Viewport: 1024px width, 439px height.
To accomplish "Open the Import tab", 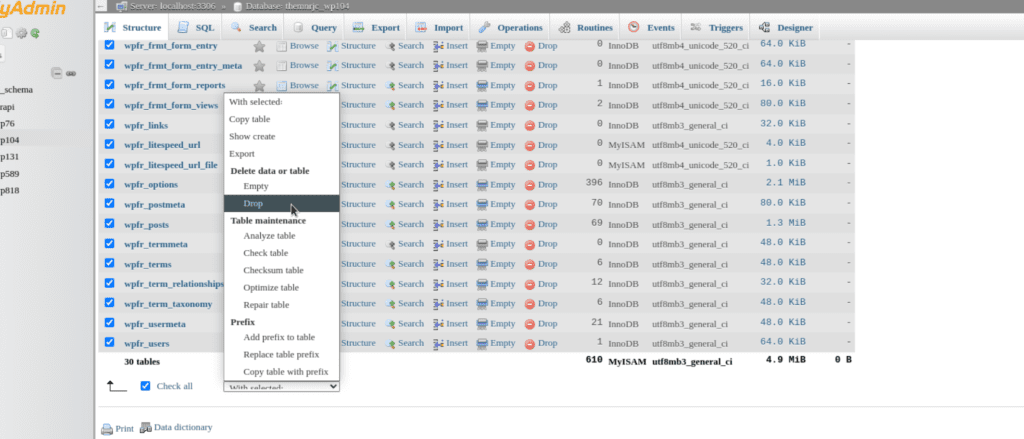I will click(440, 28).
